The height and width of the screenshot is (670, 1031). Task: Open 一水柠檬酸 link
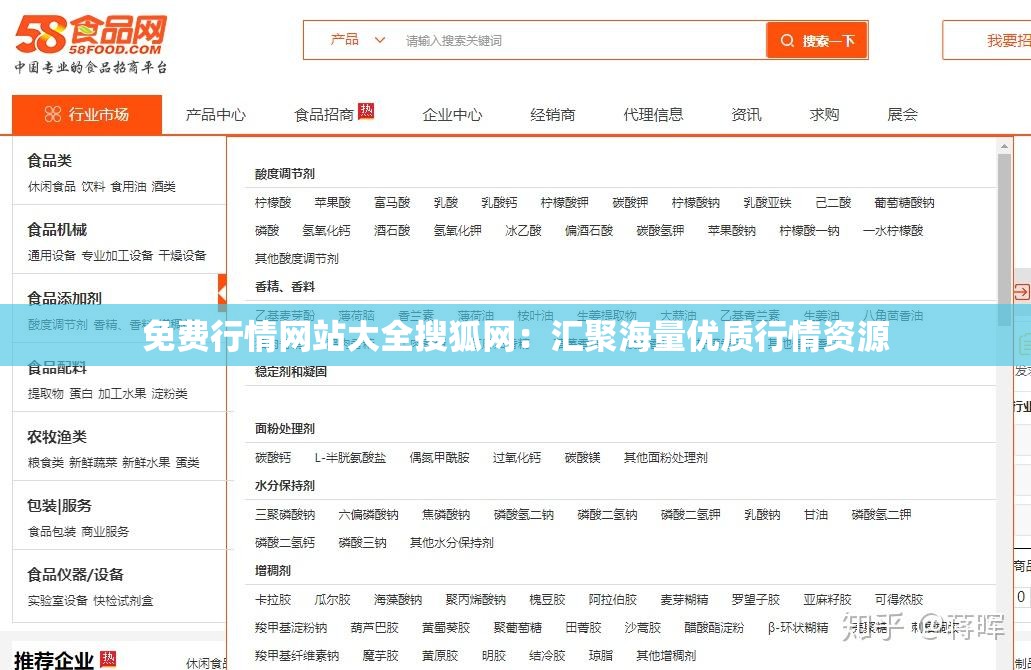893,231
